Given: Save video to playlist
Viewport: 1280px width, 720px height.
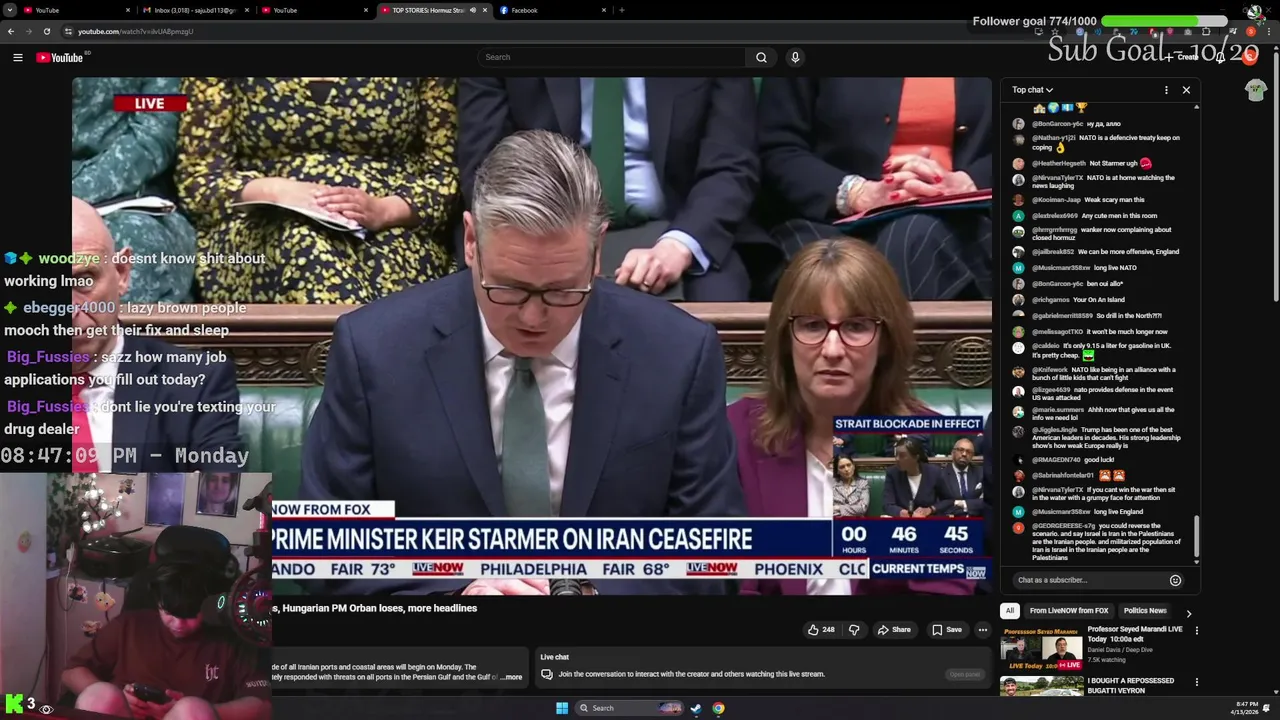Looking at the screenshot, I should click(946, 630).
